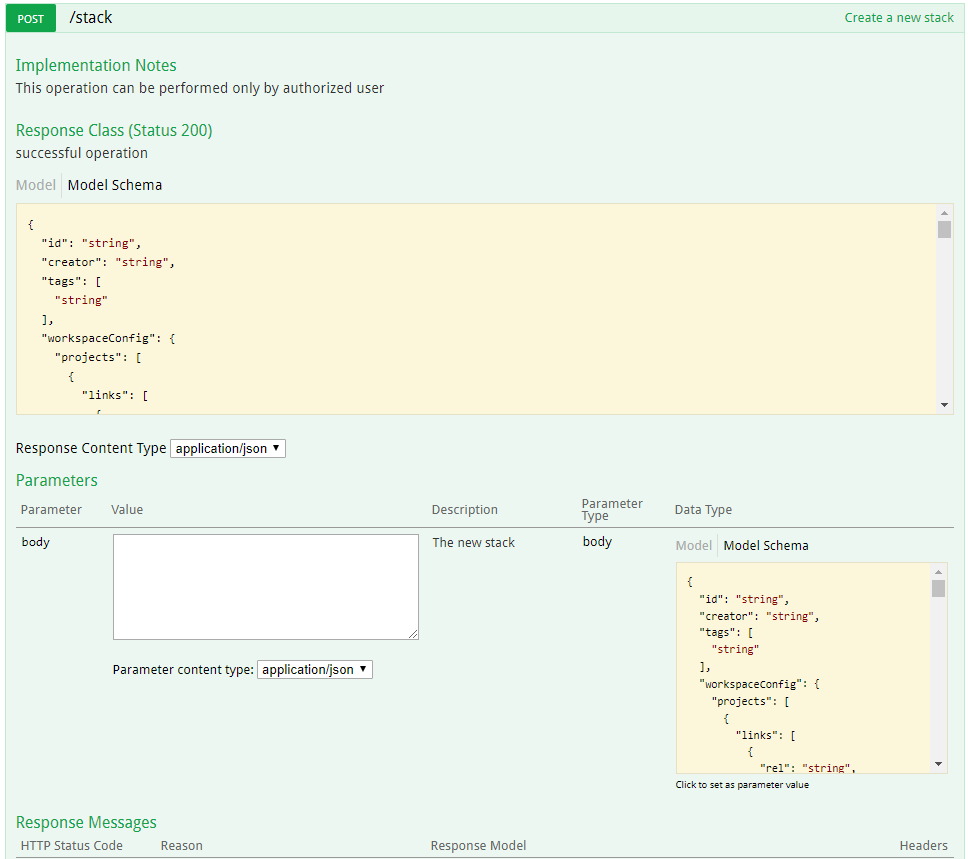
Task: Click the 'Create a new stack' link
Action: (898, 18)
